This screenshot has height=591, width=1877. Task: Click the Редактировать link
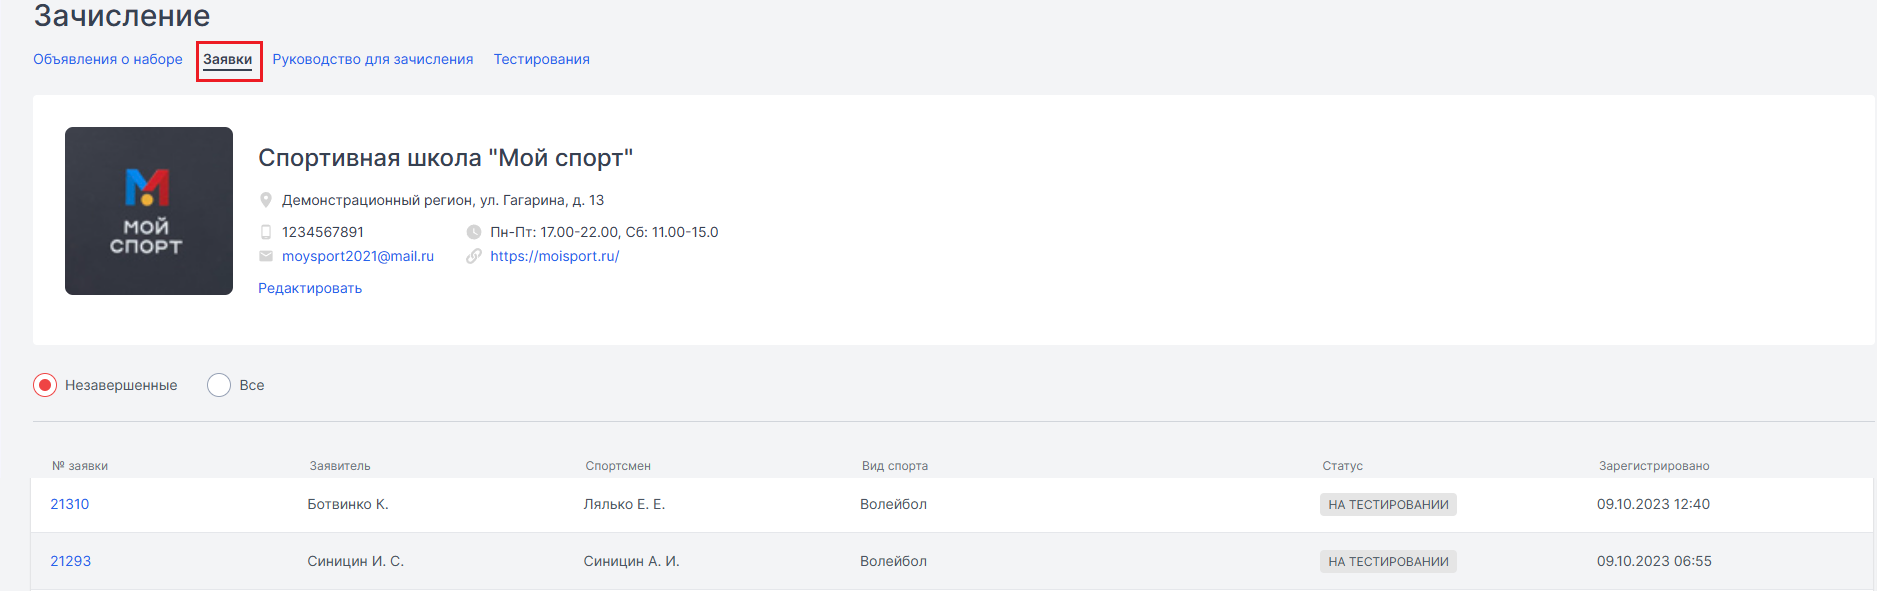pyautogui.click(x=310, y=288)
